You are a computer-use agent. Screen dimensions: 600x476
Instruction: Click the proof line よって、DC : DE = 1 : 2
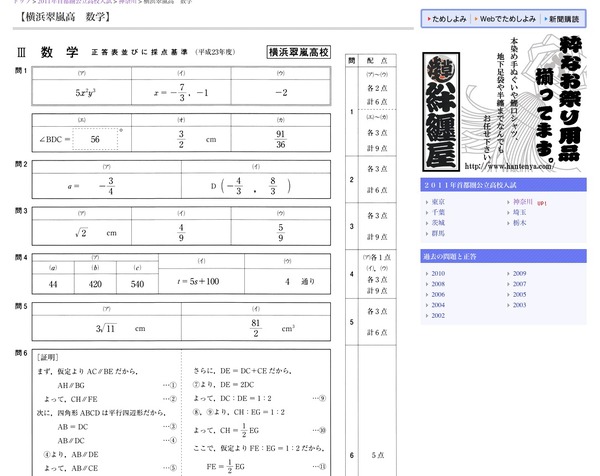[x=232, y=398]
